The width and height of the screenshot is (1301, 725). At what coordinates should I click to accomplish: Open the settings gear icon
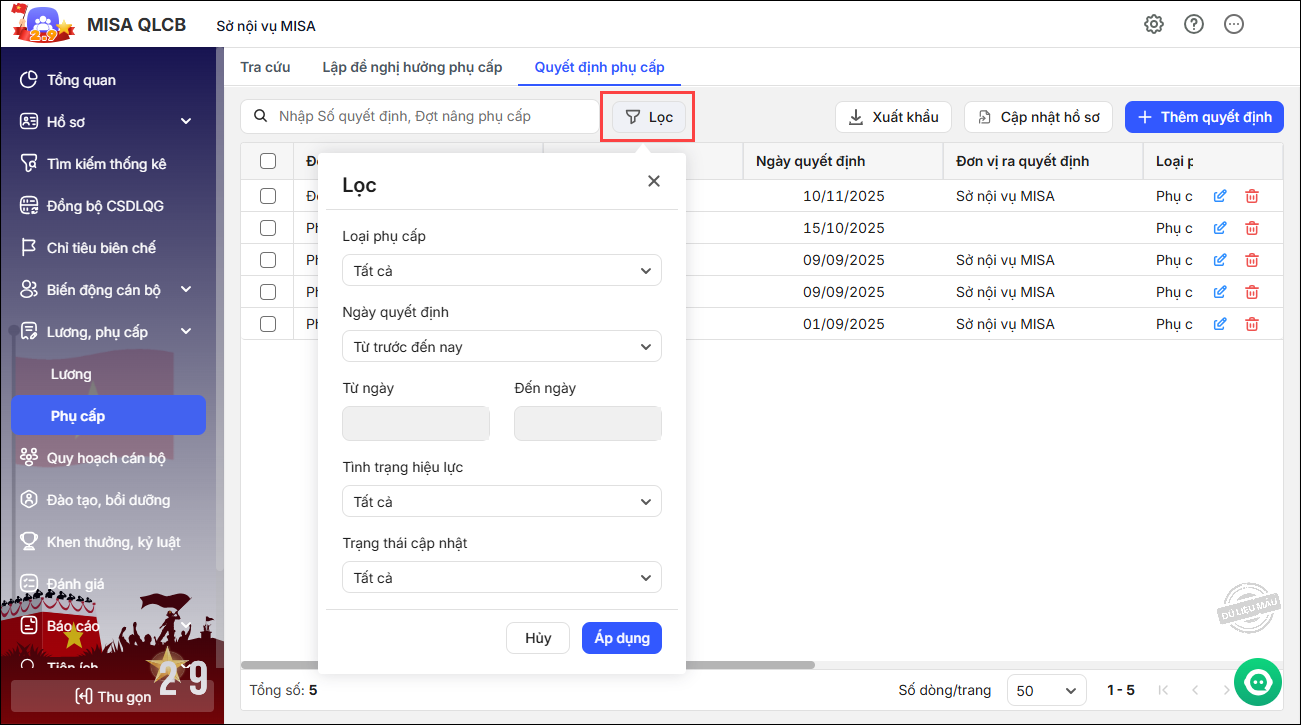pos(1154,24)
